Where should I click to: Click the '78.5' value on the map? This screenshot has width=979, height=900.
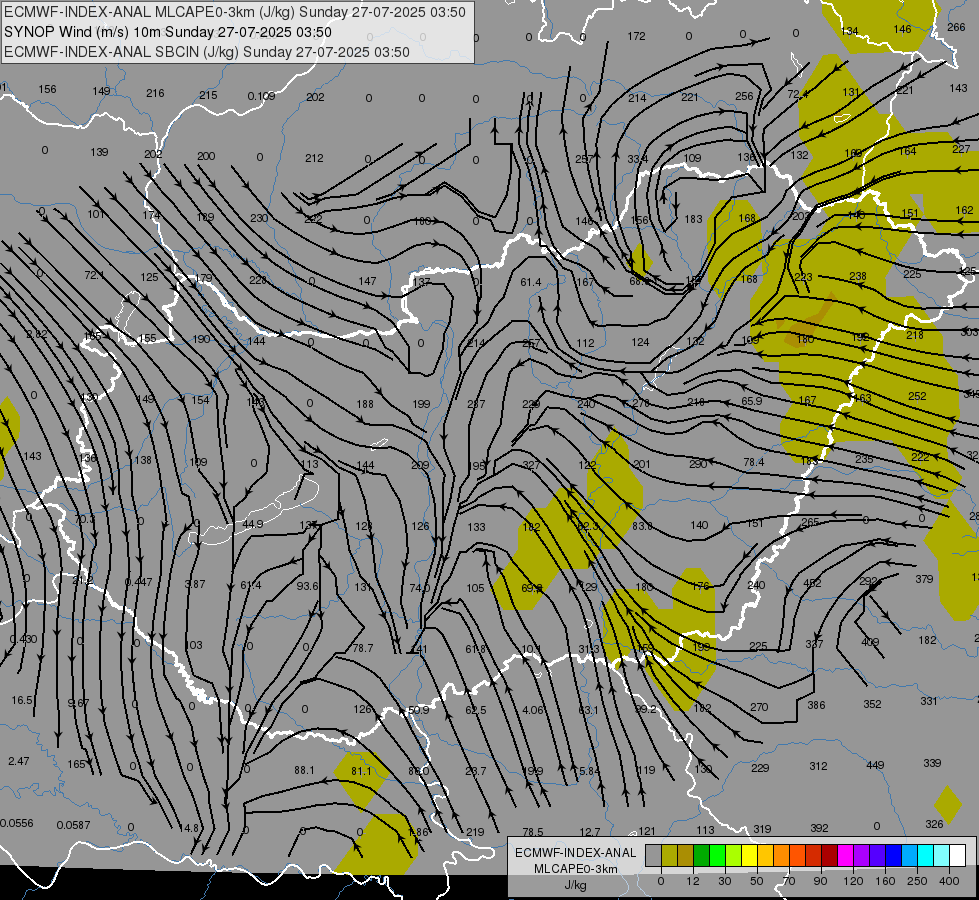[x=533, y=832]
